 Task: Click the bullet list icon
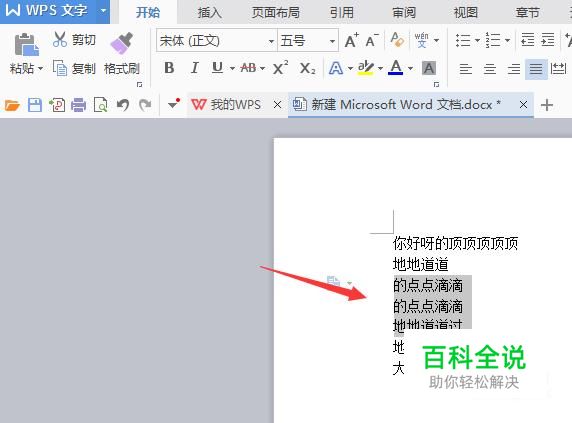point(463,40)
